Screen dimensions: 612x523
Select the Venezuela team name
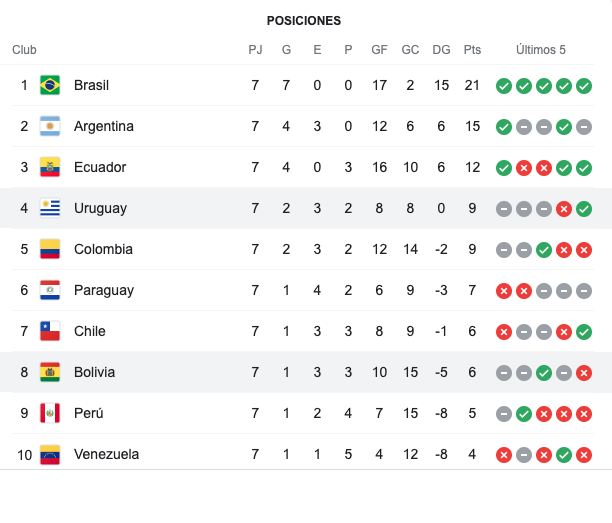pyautogui.click(x=106, y=454)
